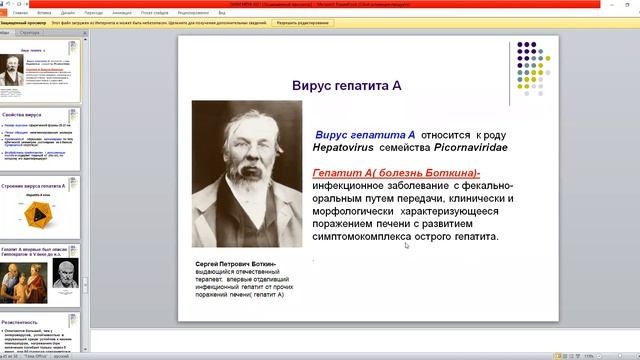Start Slide Show from status bar icon

point(578,356)
